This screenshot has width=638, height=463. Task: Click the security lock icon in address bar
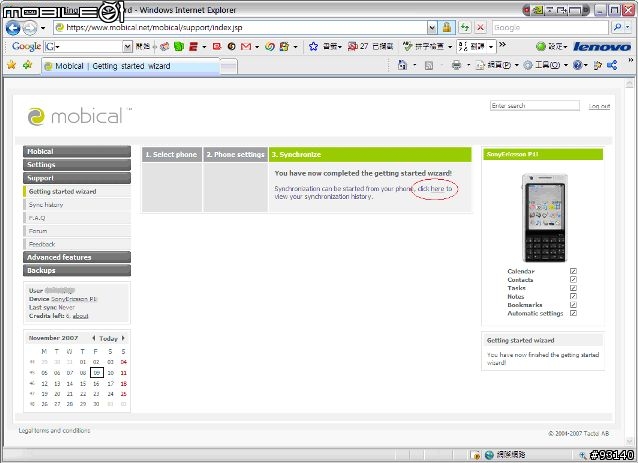pyautogui.click(x=446, y=28)
